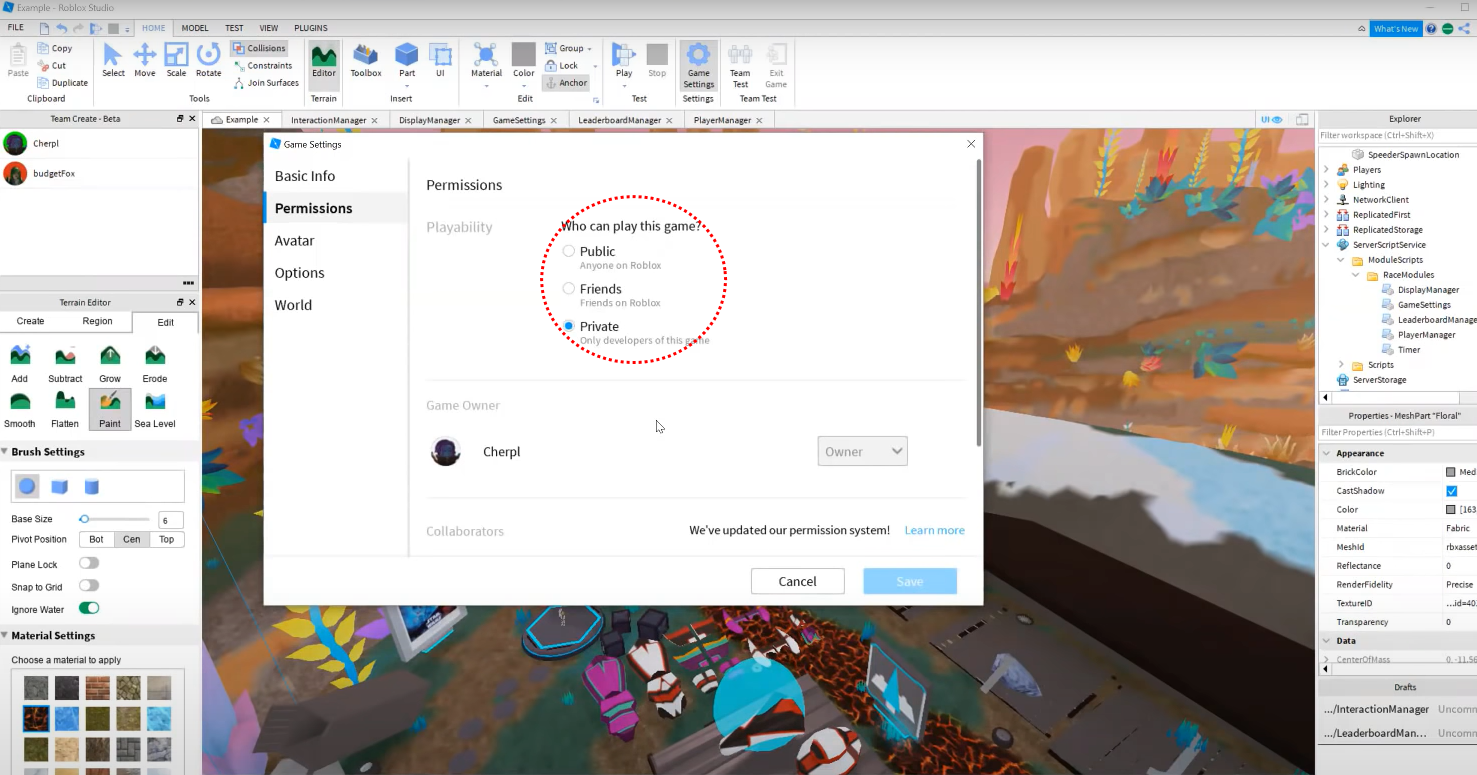1477x775 pixels.
Task: Select cube brush shape
Action: 60,487
